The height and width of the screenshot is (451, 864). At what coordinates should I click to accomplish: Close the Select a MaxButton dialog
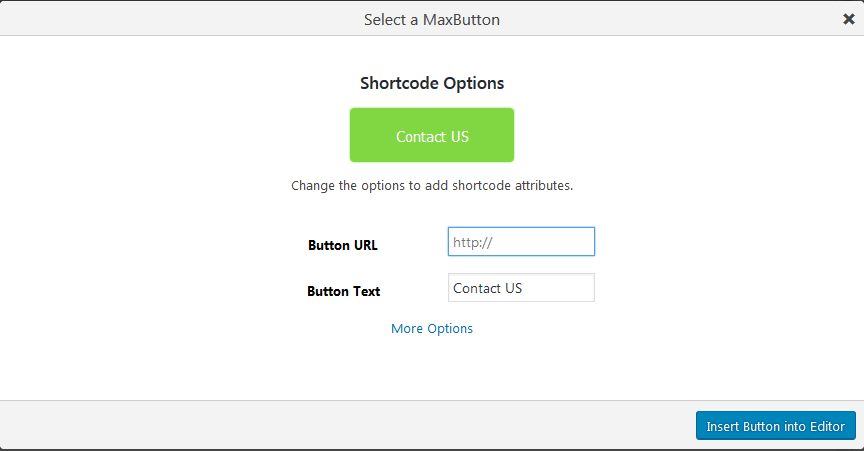849,19
